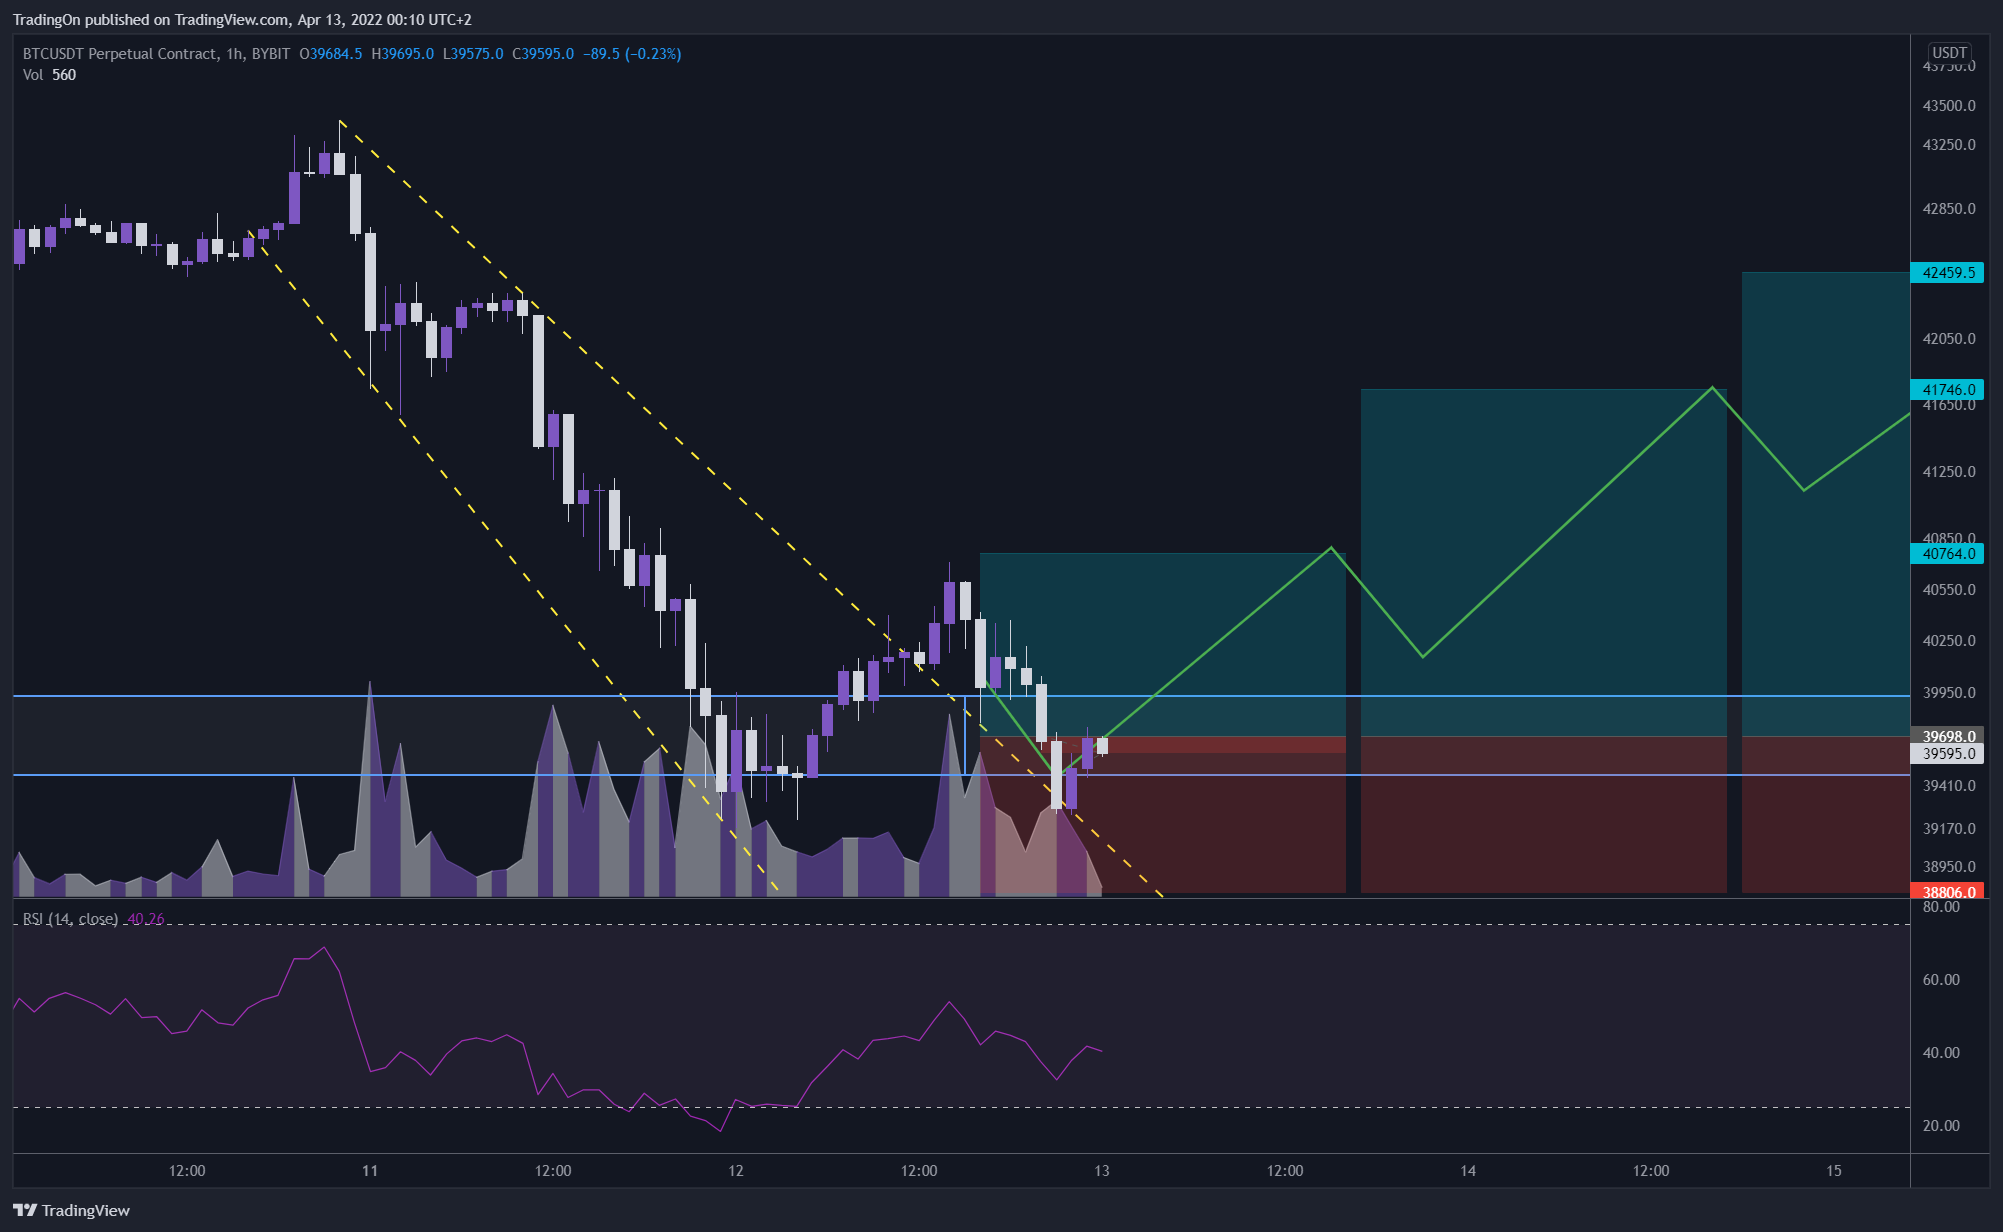Click the 42850.0 price axis label
This screenshot has width=2003, height=1232.
(x=1949, y=209)
